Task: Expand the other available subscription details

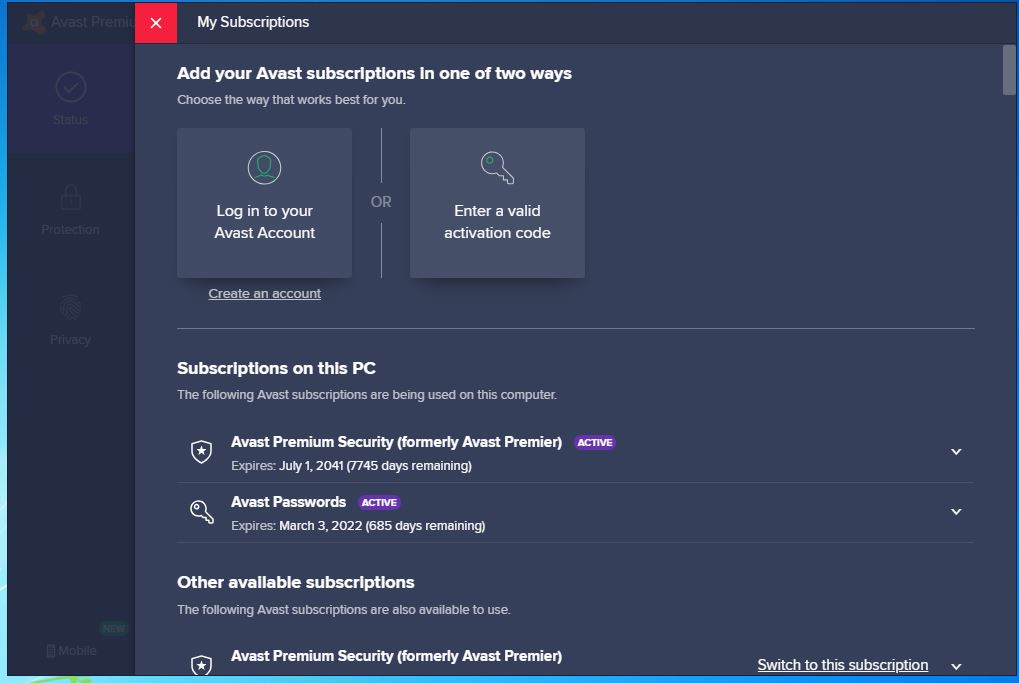Action: tap(956, 666)
